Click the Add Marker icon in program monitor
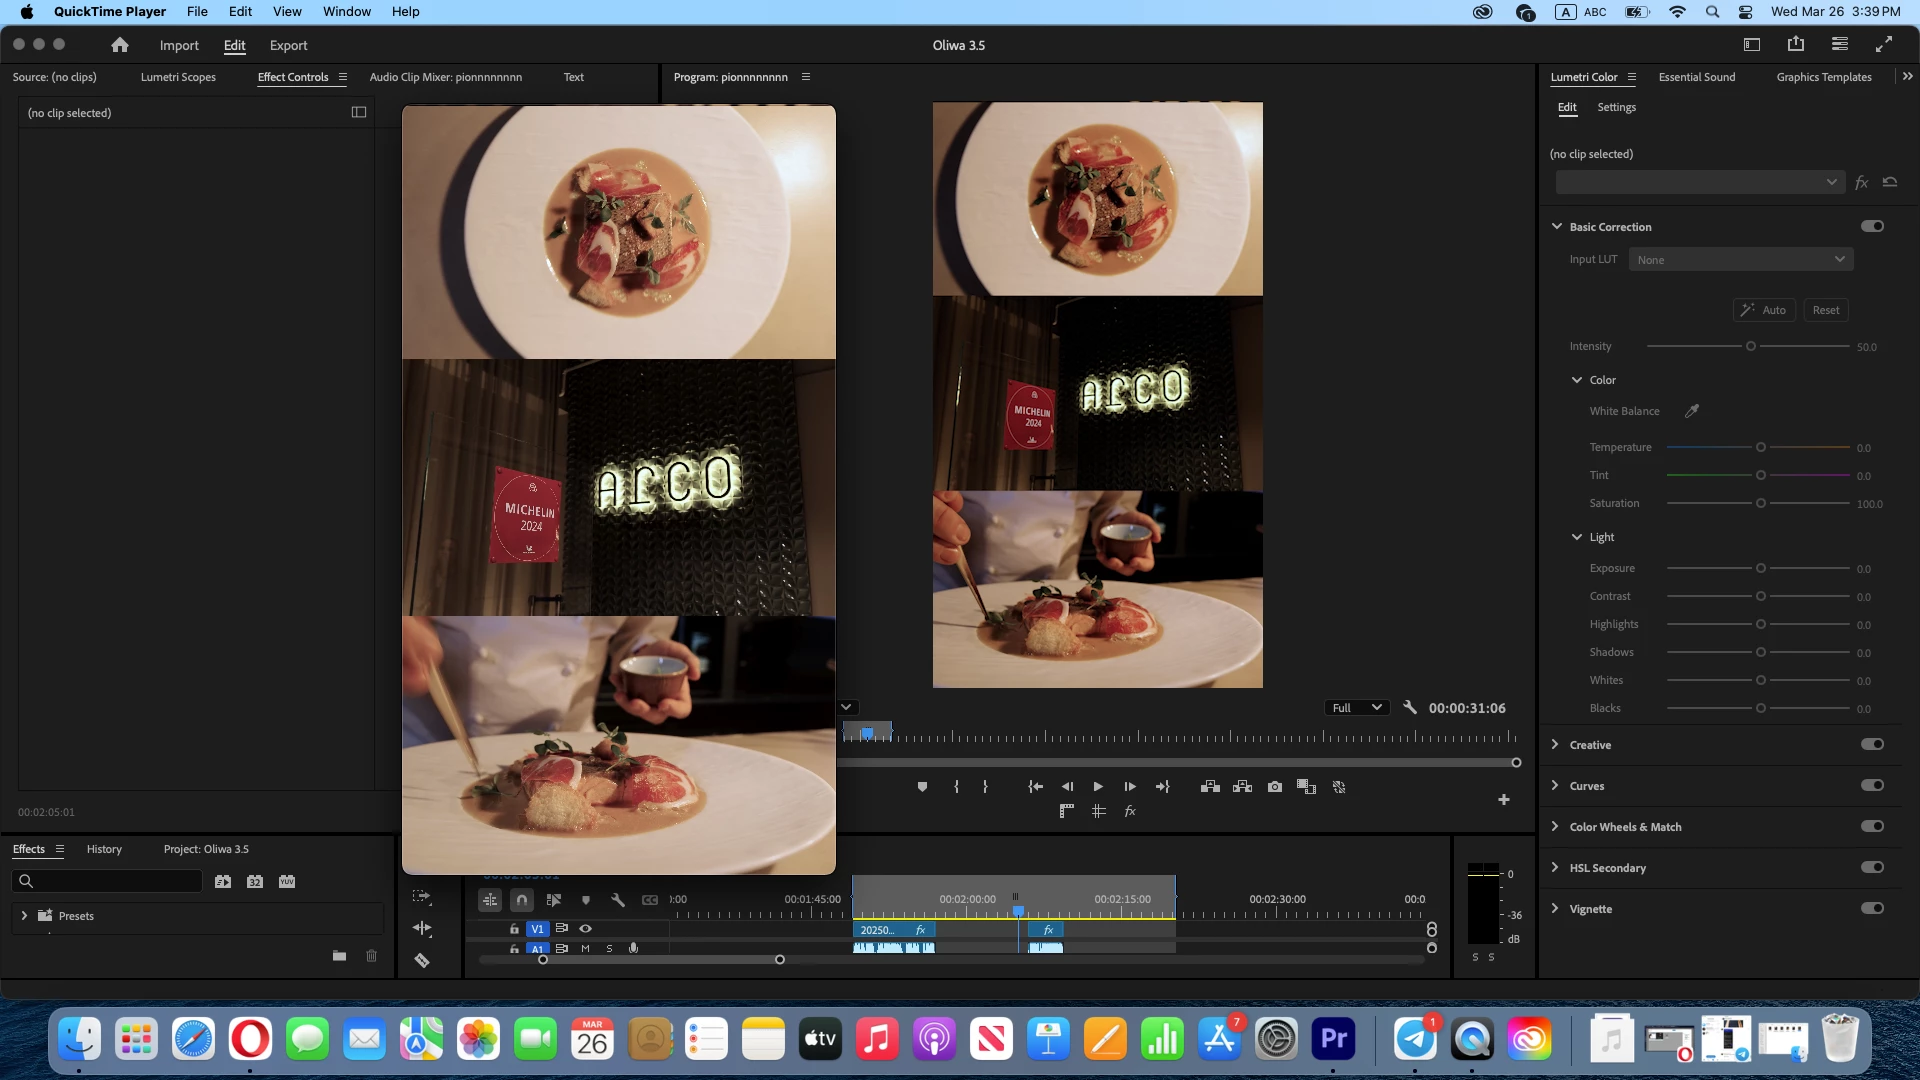The image size is (1920, 1080). point(922,787)
